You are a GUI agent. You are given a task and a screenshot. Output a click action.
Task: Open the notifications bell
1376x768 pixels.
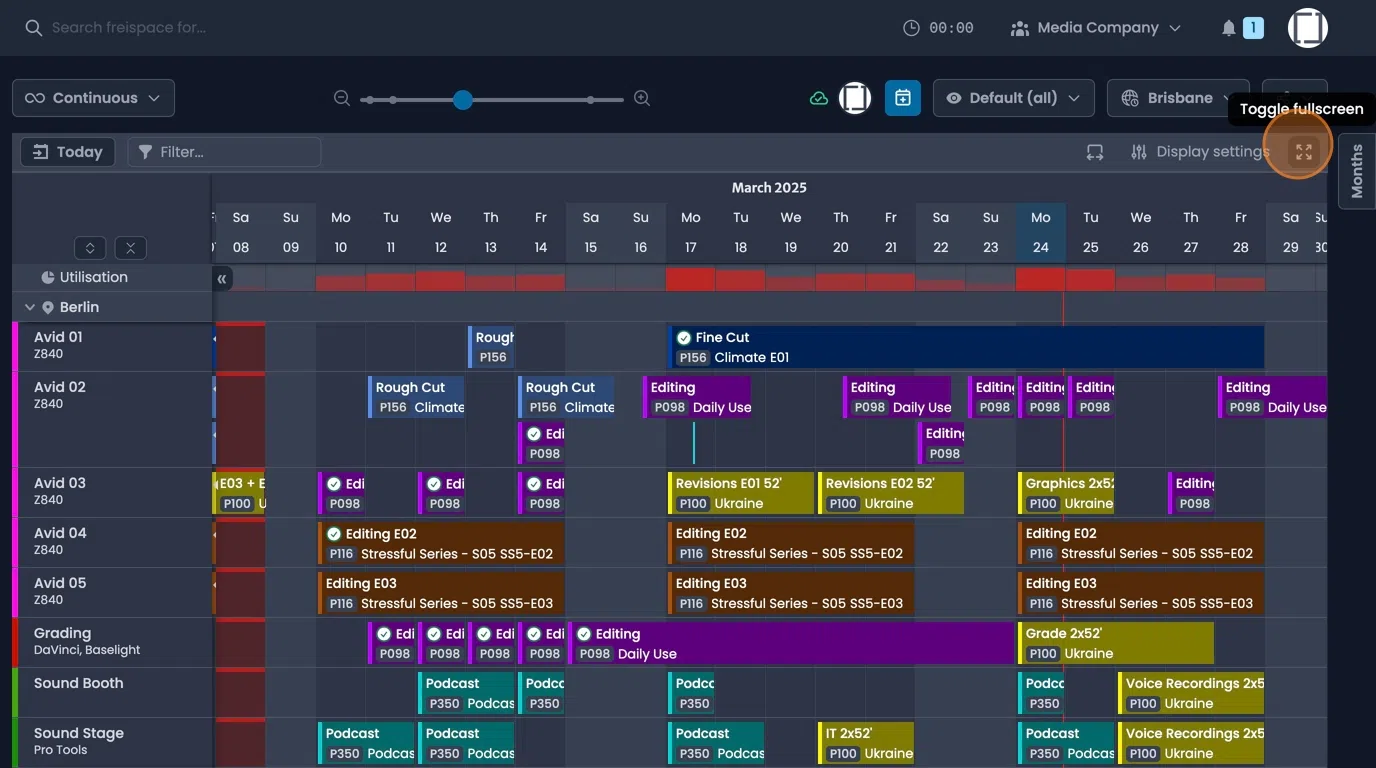click(x=1229, y=27)
